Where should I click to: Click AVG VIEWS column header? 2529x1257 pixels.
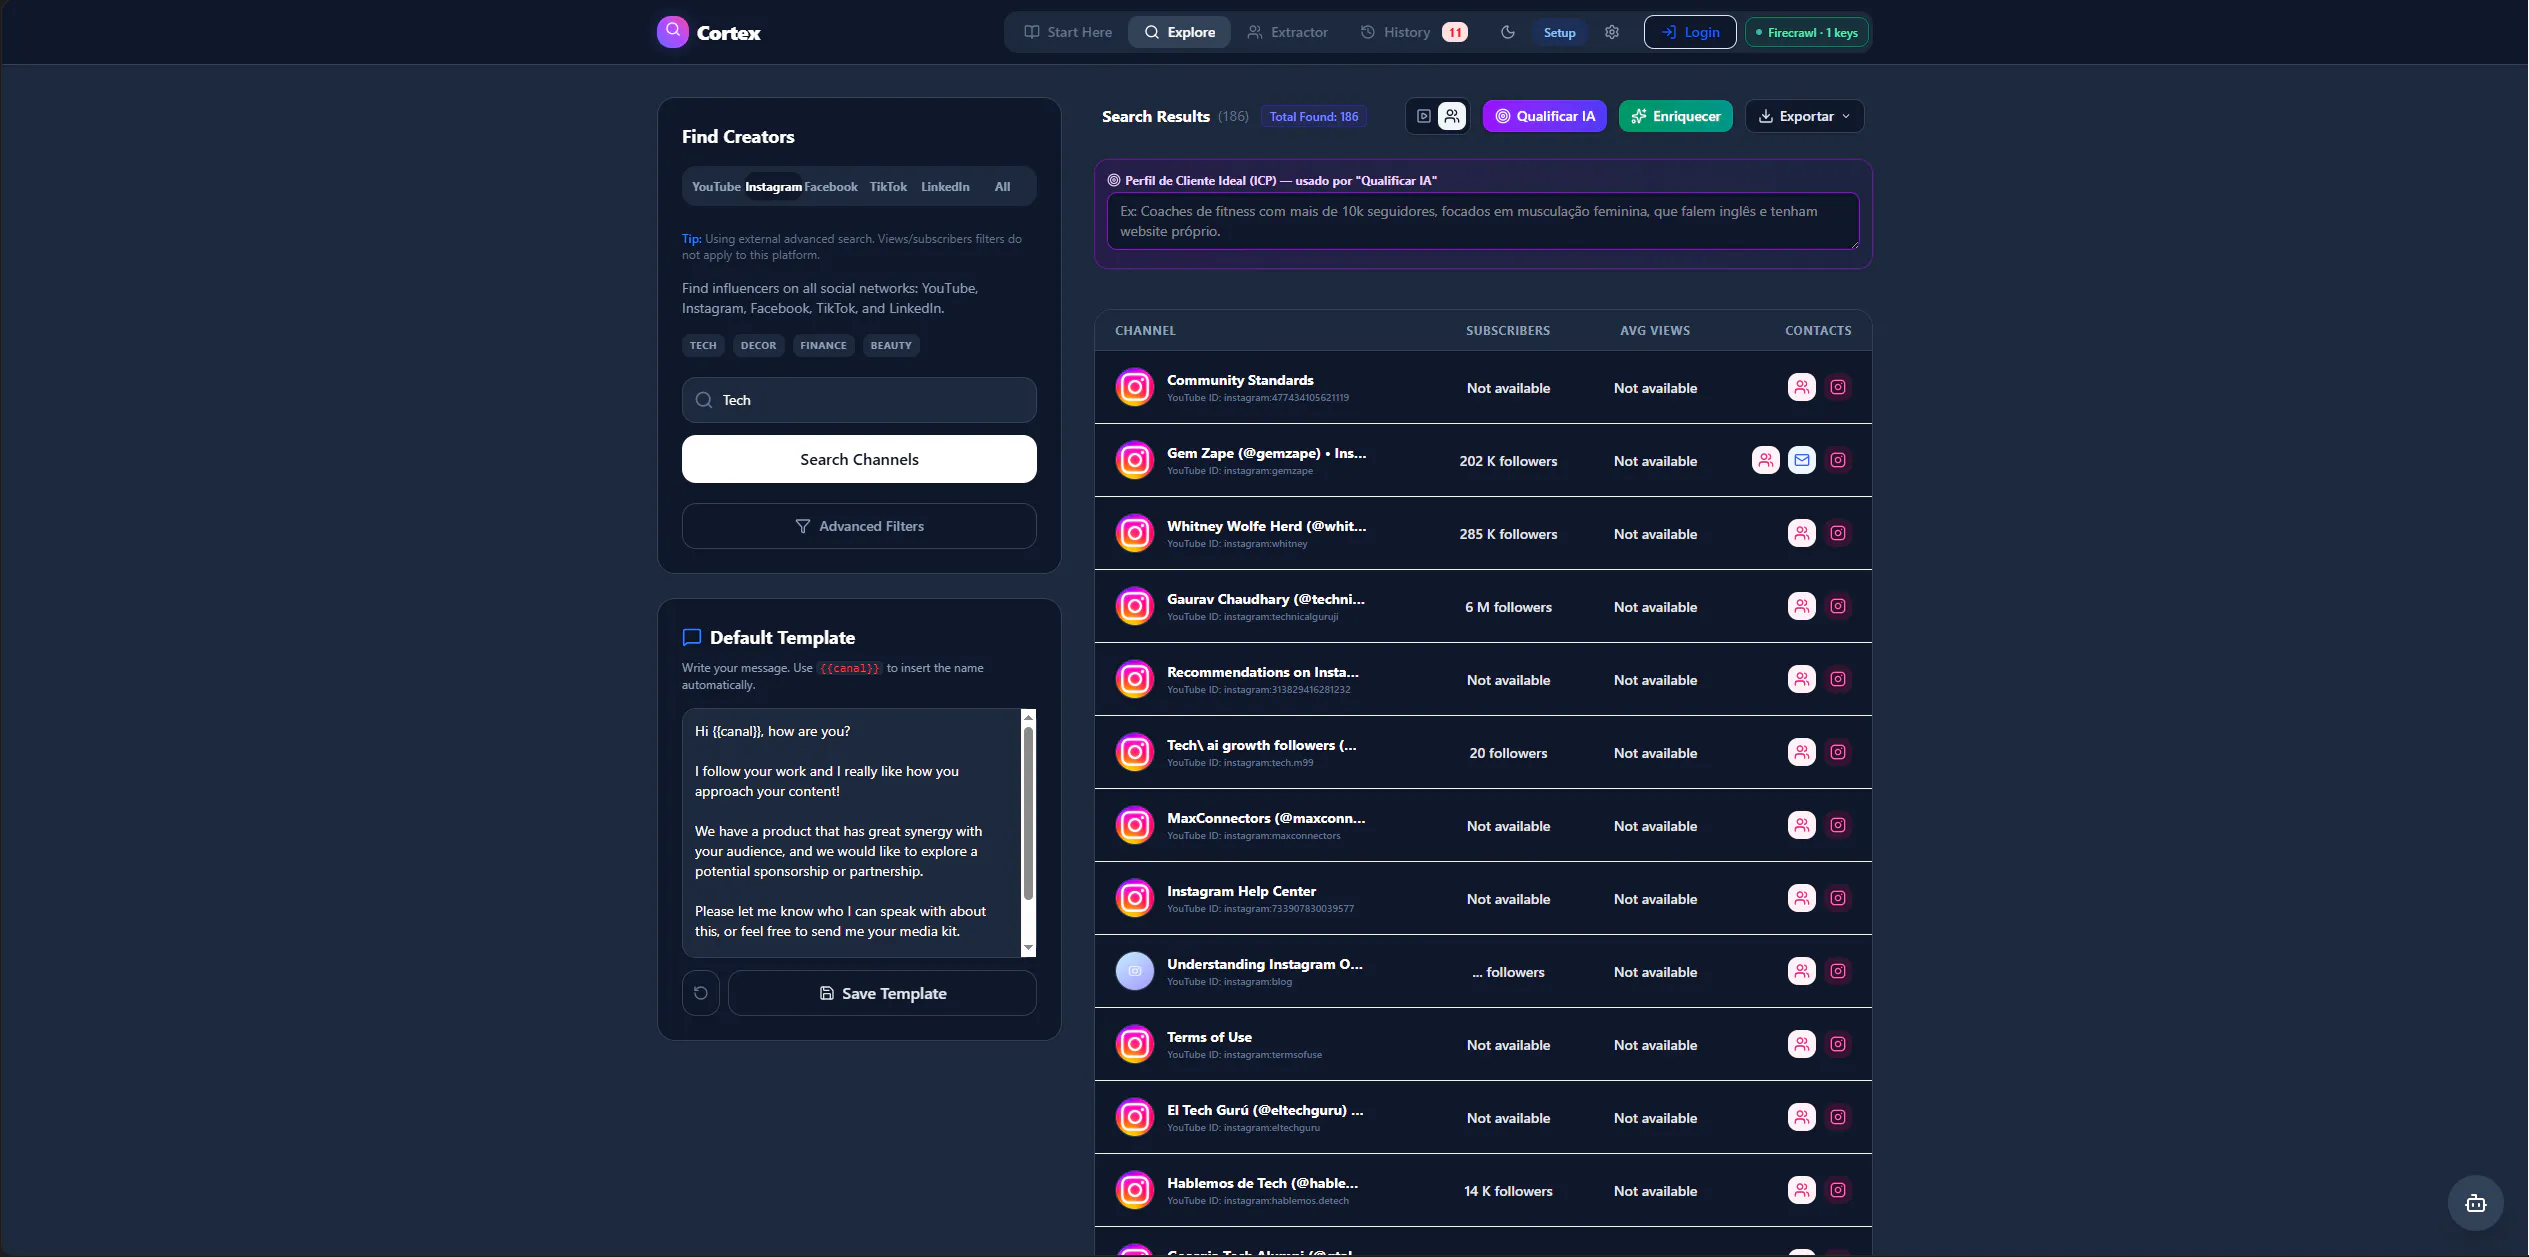(x=1655, y=330)
